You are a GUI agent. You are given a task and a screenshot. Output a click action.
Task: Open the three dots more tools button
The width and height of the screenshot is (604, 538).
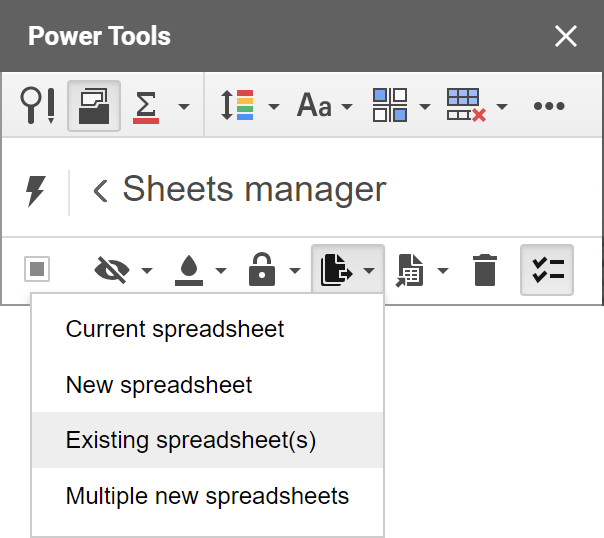pyautogui.click(x=549, y=106)
